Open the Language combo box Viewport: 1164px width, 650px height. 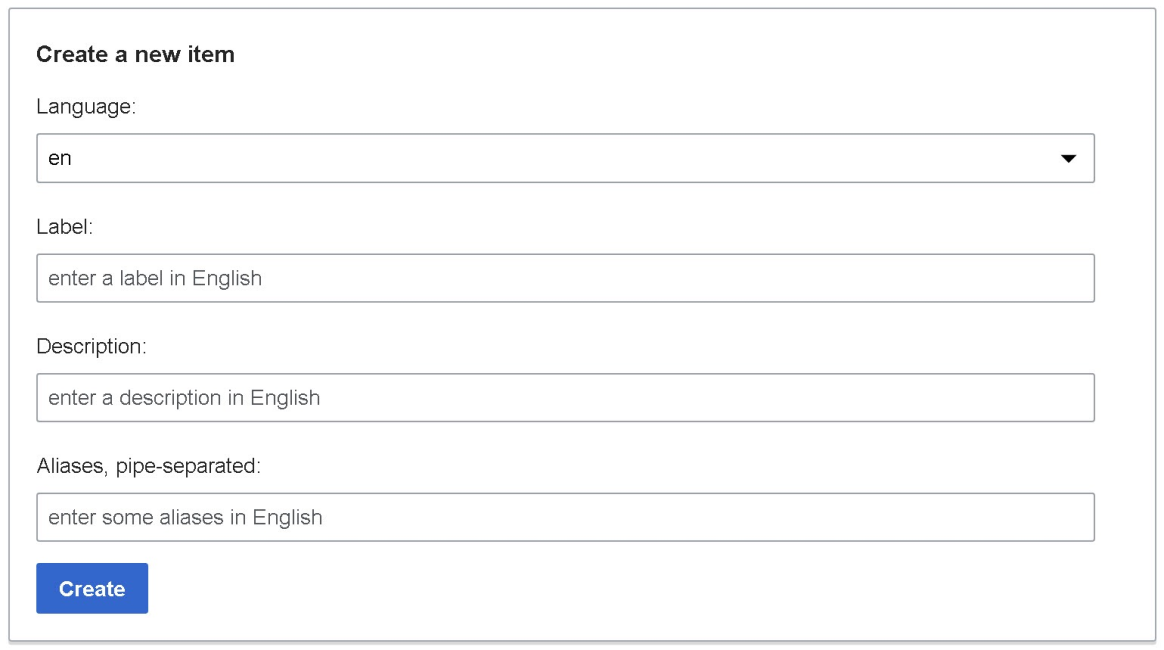[565, 159]
